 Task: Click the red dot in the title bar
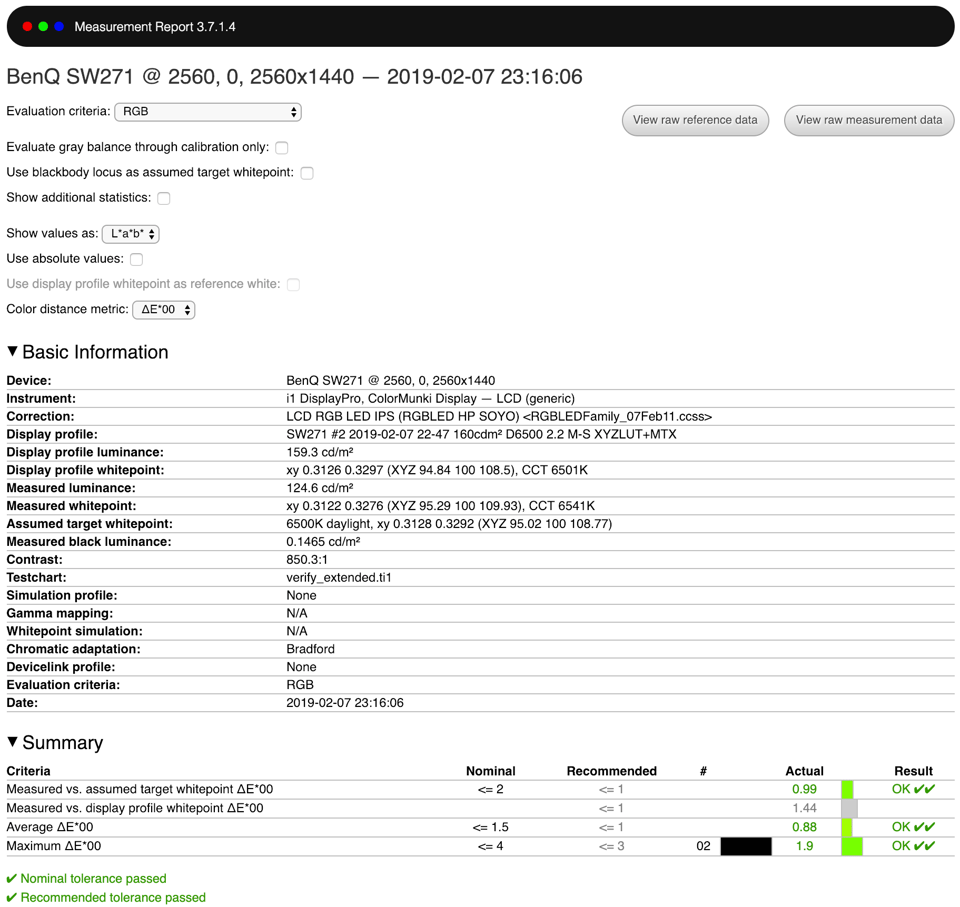27,26
